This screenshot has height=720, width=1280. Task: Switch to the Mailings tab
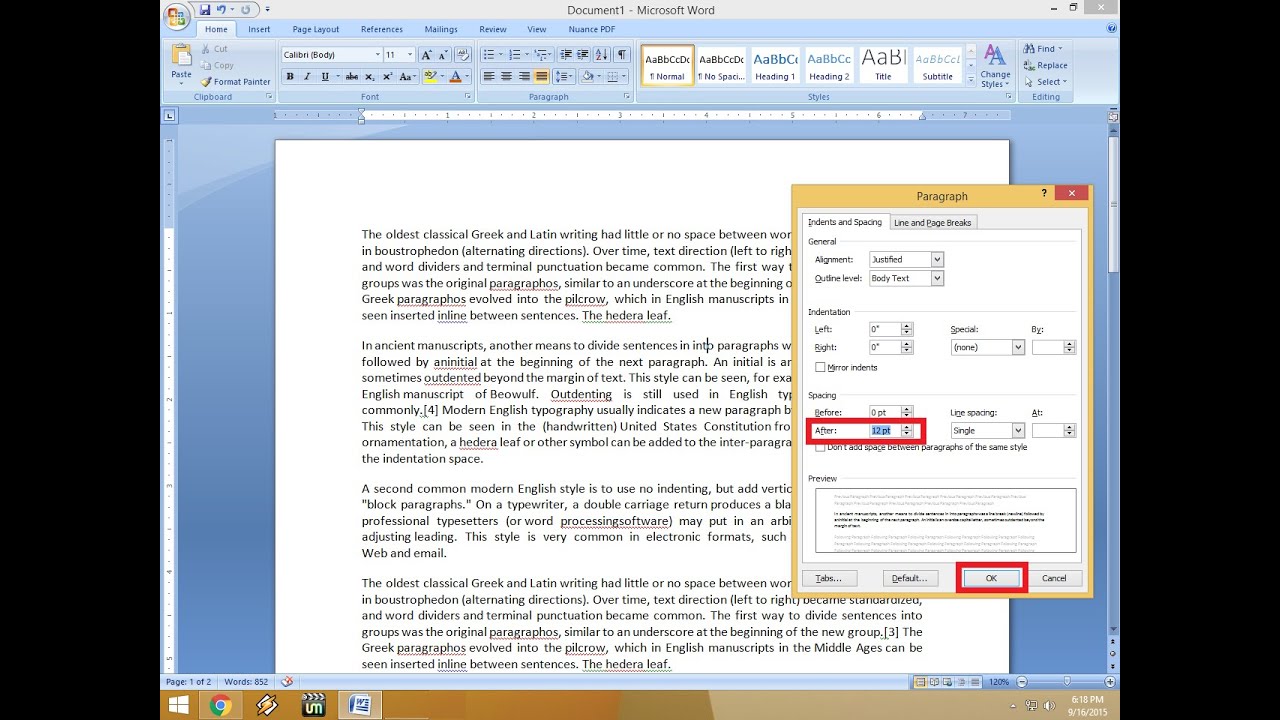(x=441, y=29)
